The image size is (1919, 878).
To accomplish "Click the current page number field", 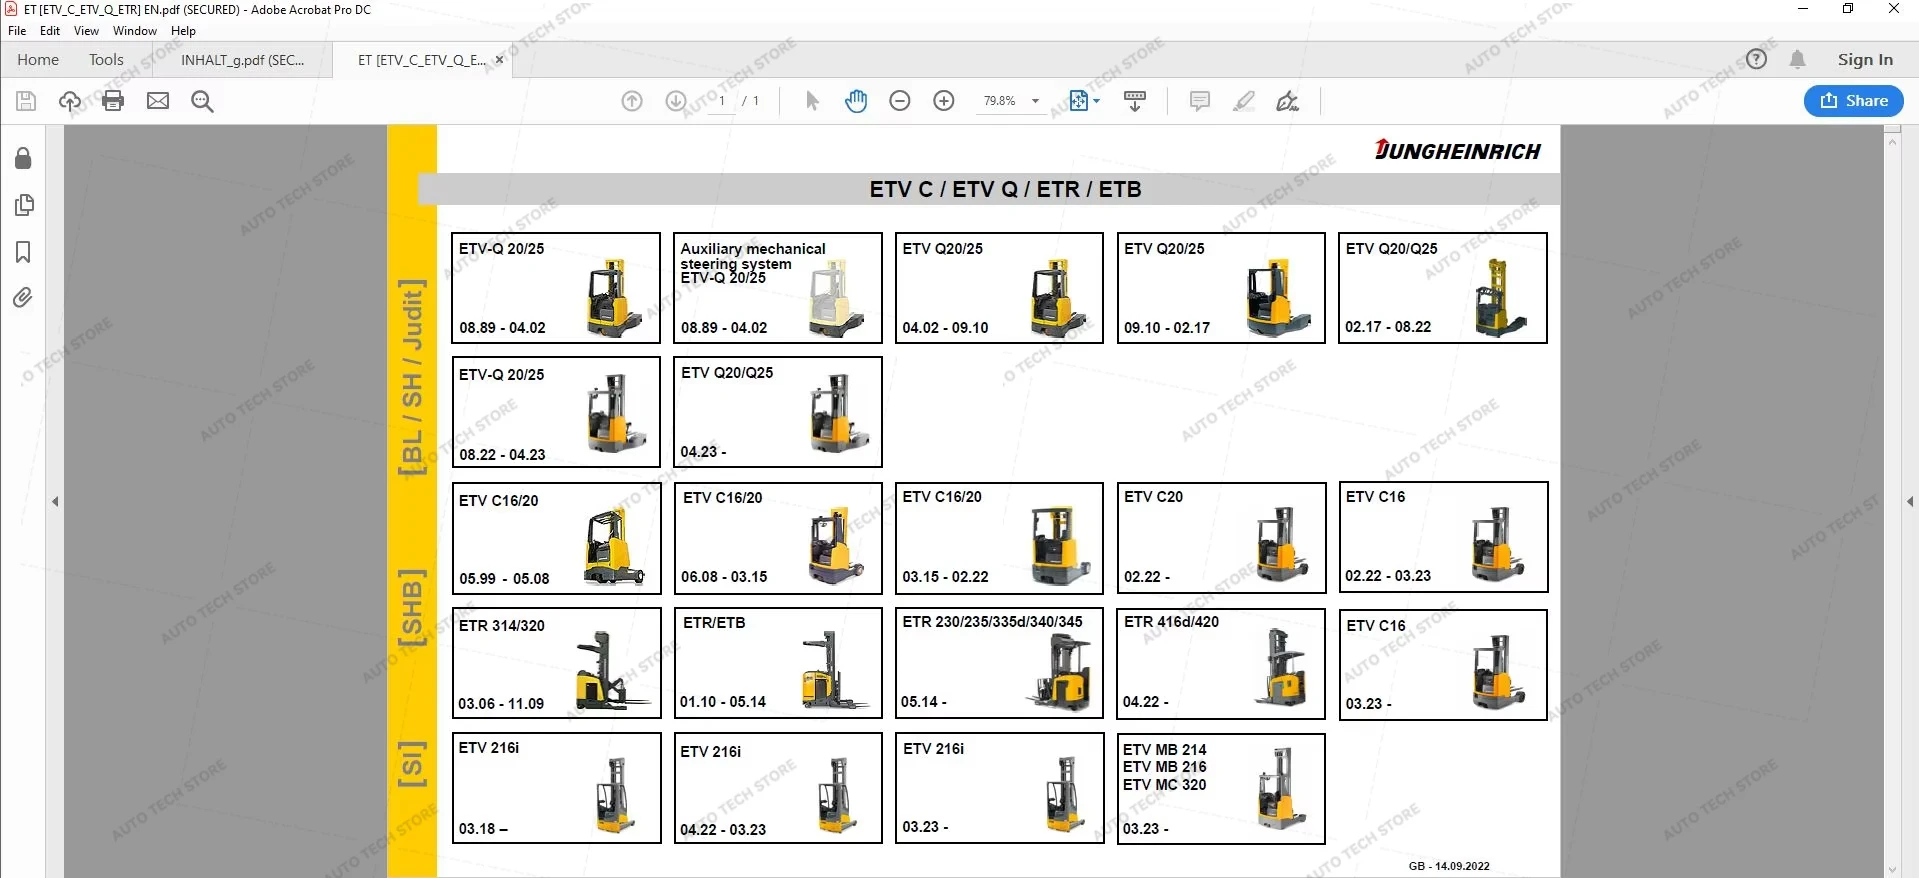I will 721,101.
